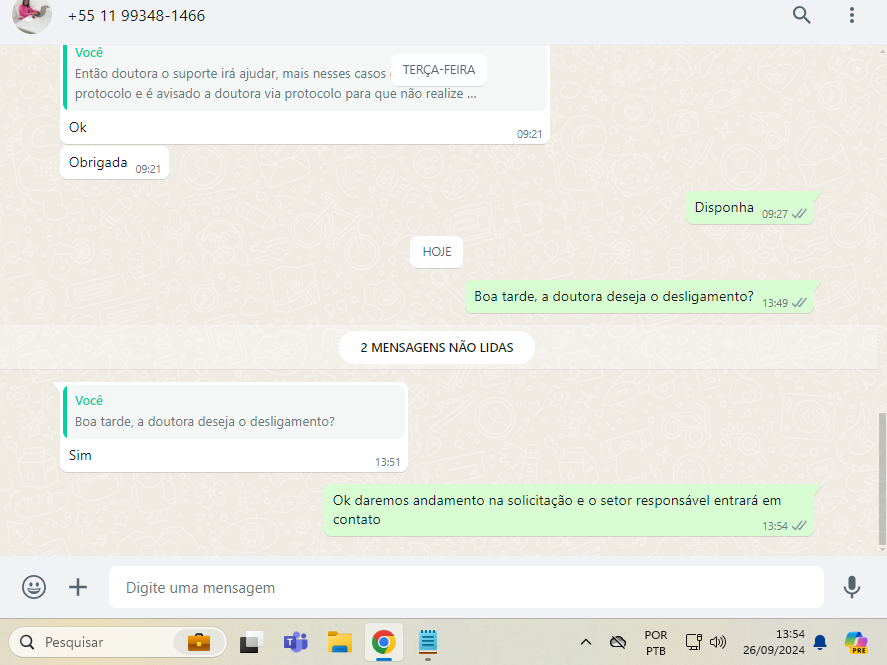Open Microsoft Teams from the taskbar
This screenshot has width=887, height=665.
coord(295,642)
